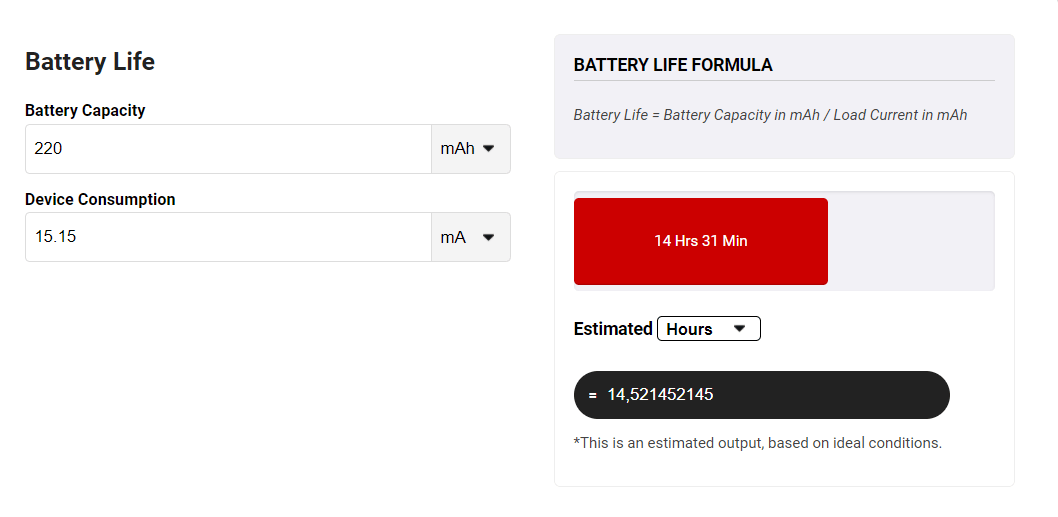Click the Device Consumption label
This screenshot has width=1058, height=517.
(100, 199)
